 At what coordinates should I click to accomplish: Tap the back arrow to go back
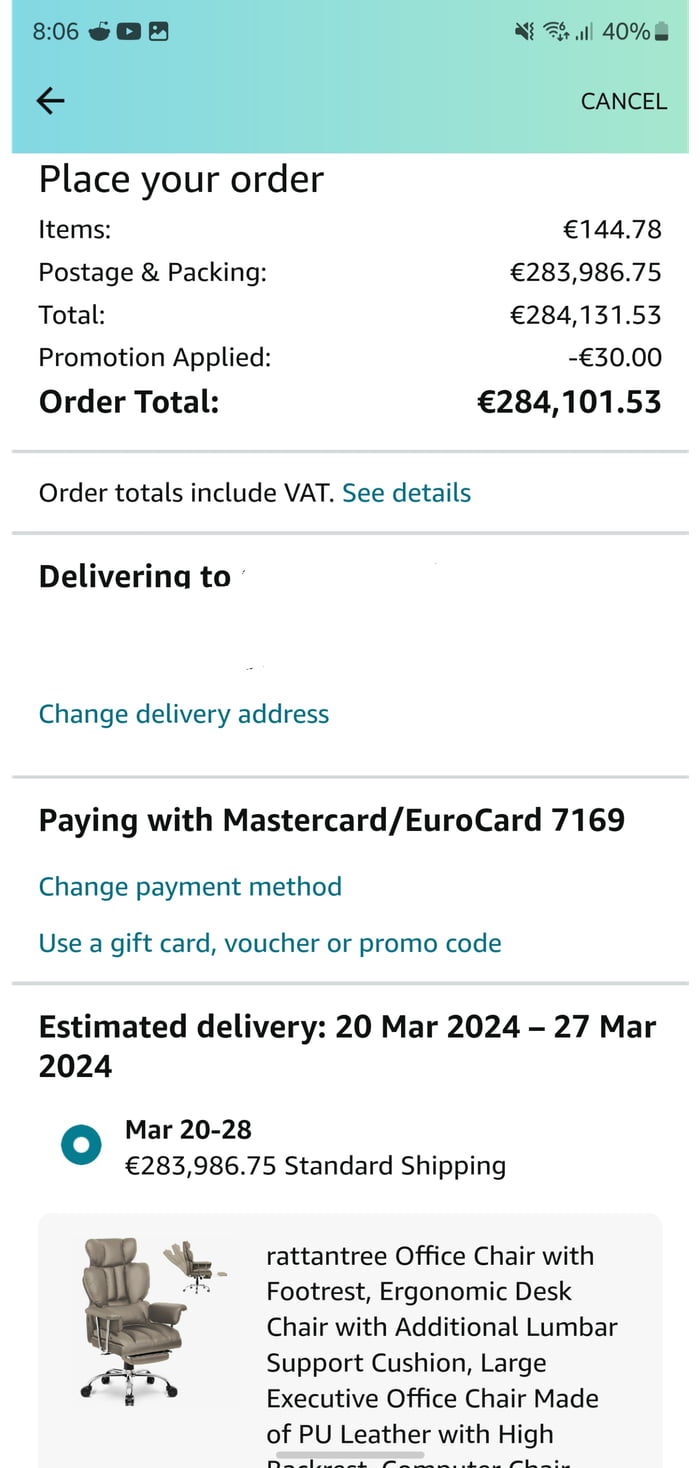click(x=49, y=101)
